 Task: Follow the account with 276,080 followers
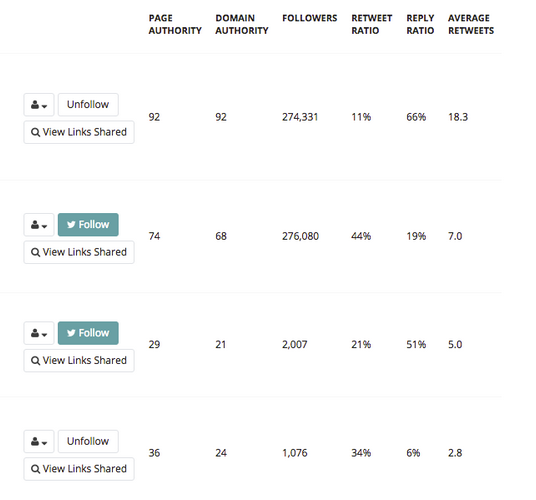coord(88,225)
